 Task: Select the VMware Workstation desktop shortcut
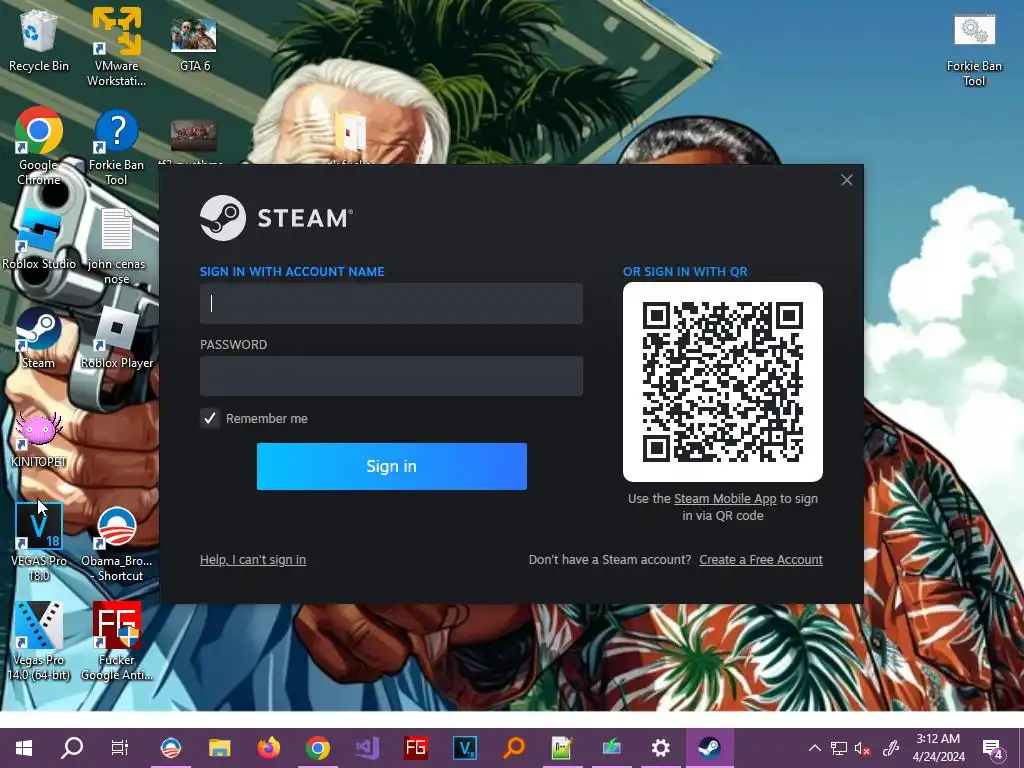[116, 46]
